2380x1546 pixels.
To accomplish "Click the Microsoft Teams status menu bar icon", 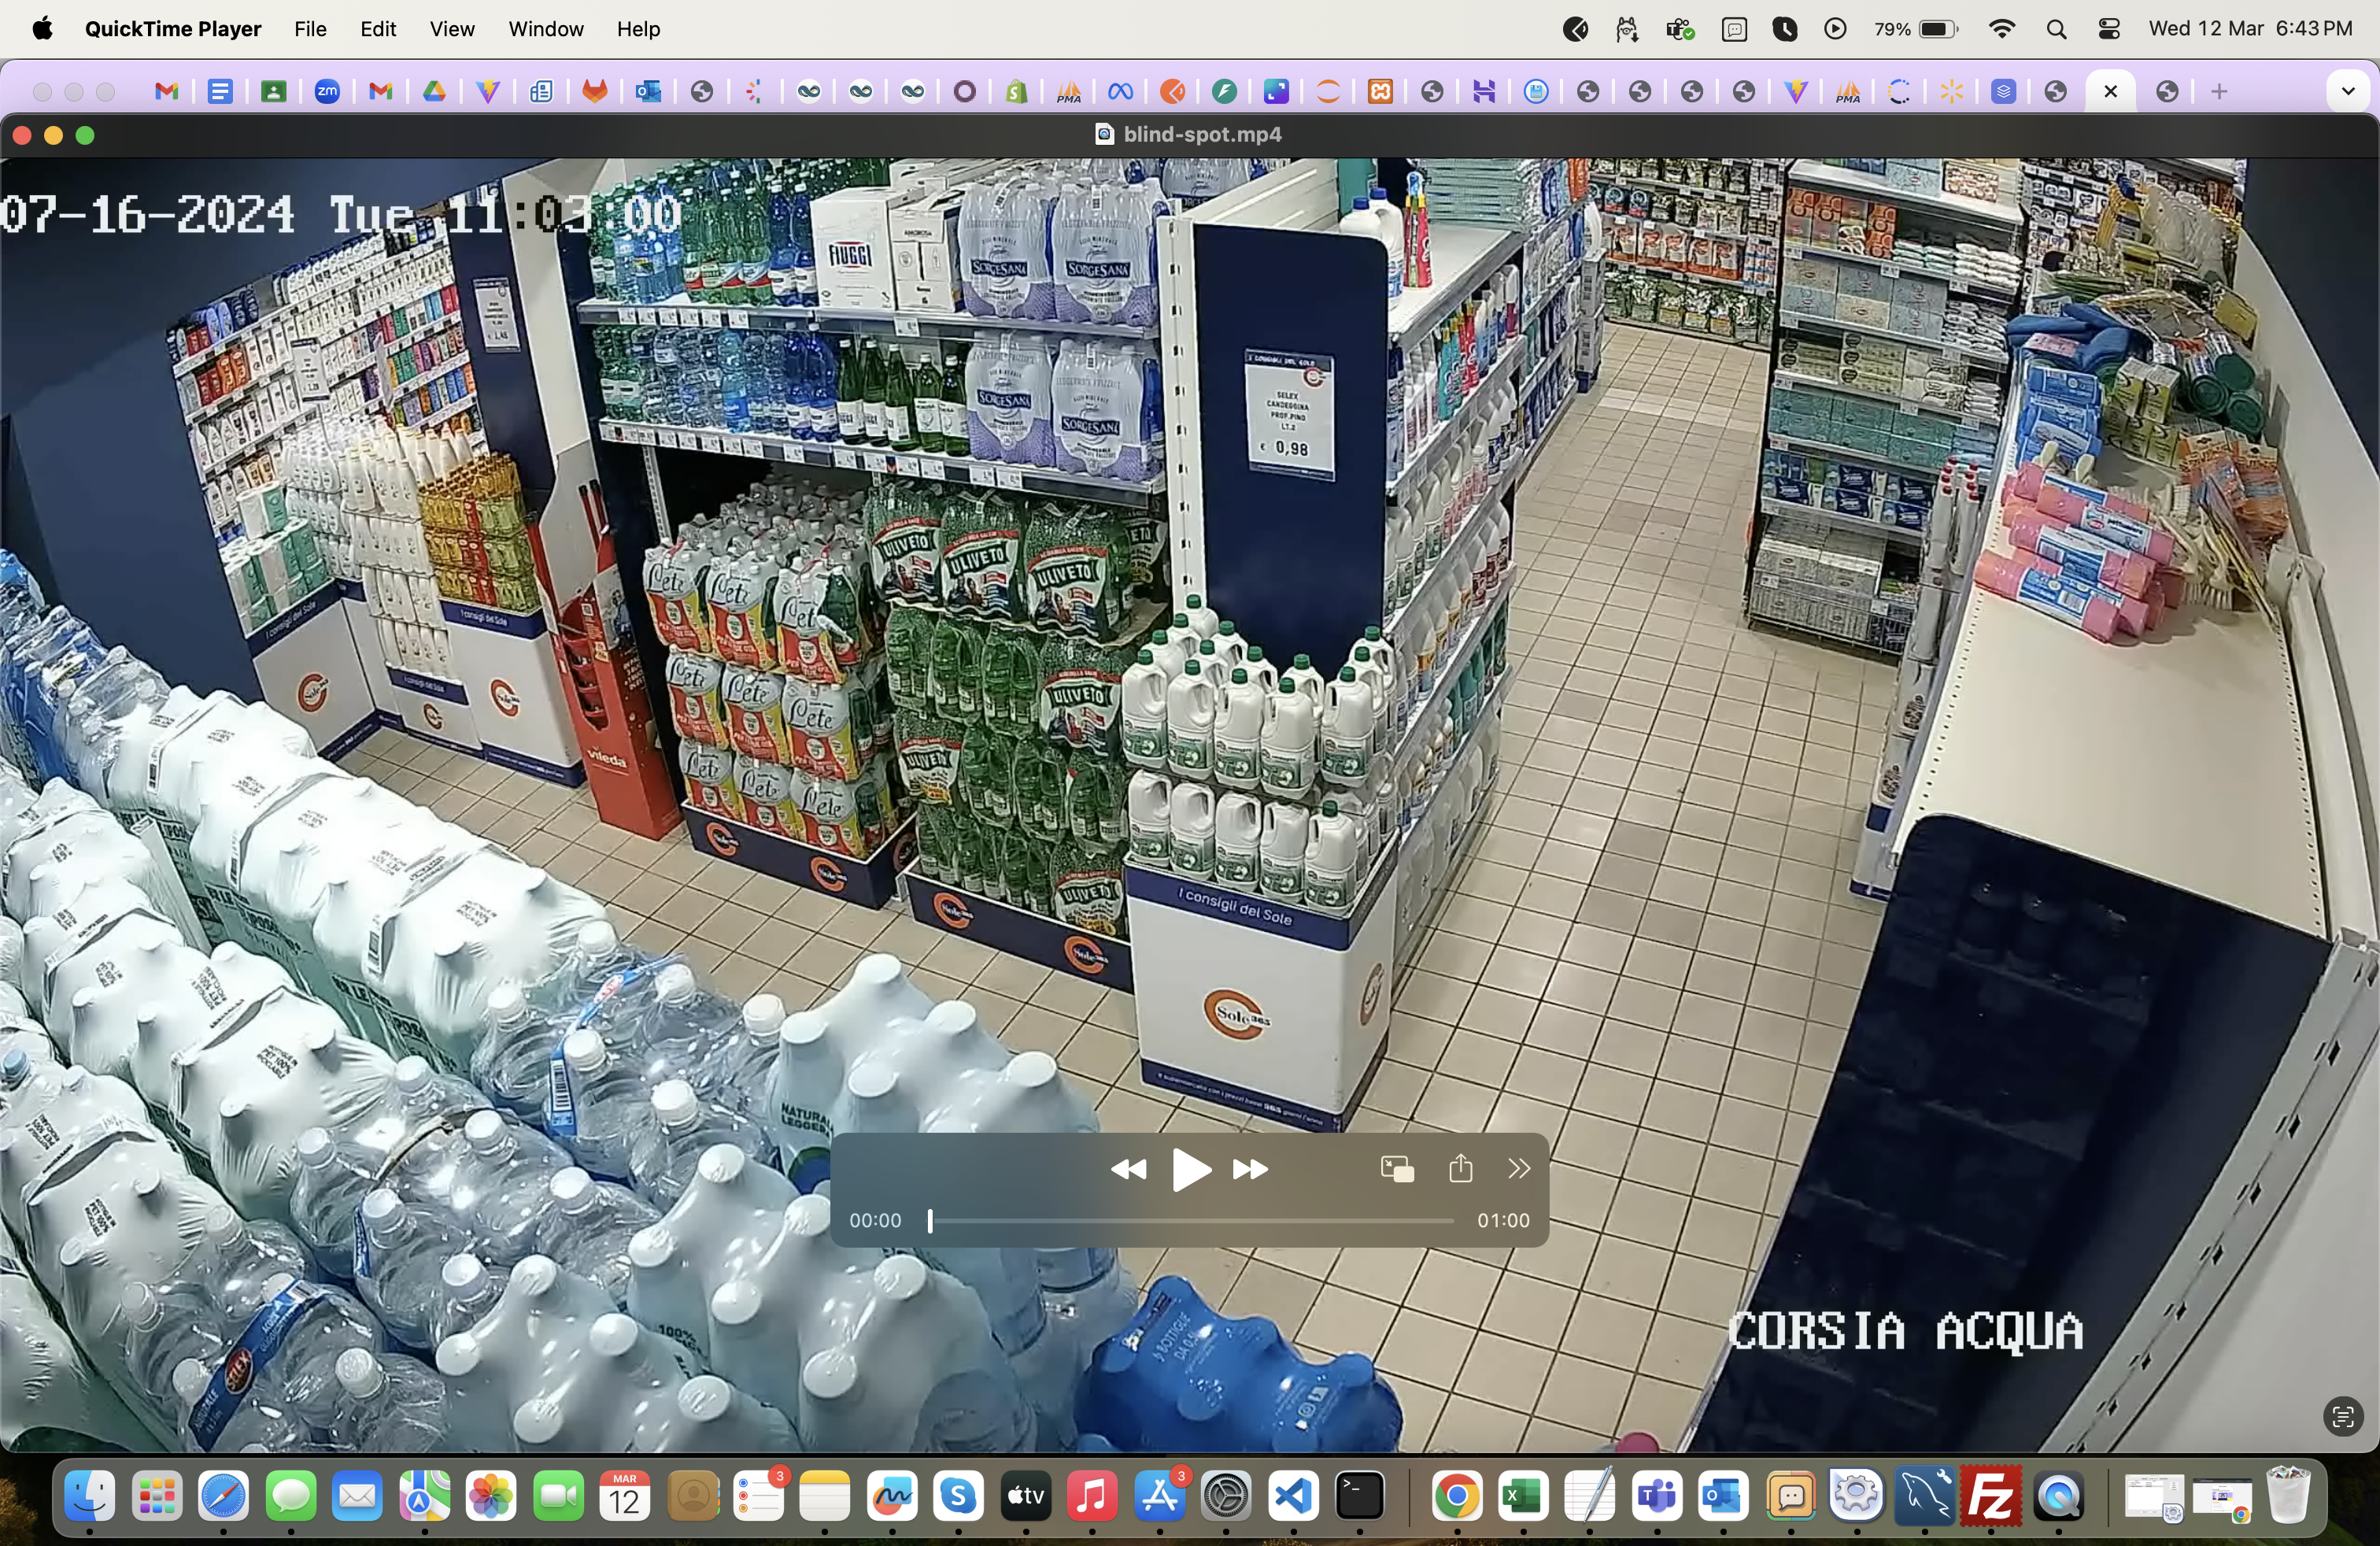I will point(1680,29).
